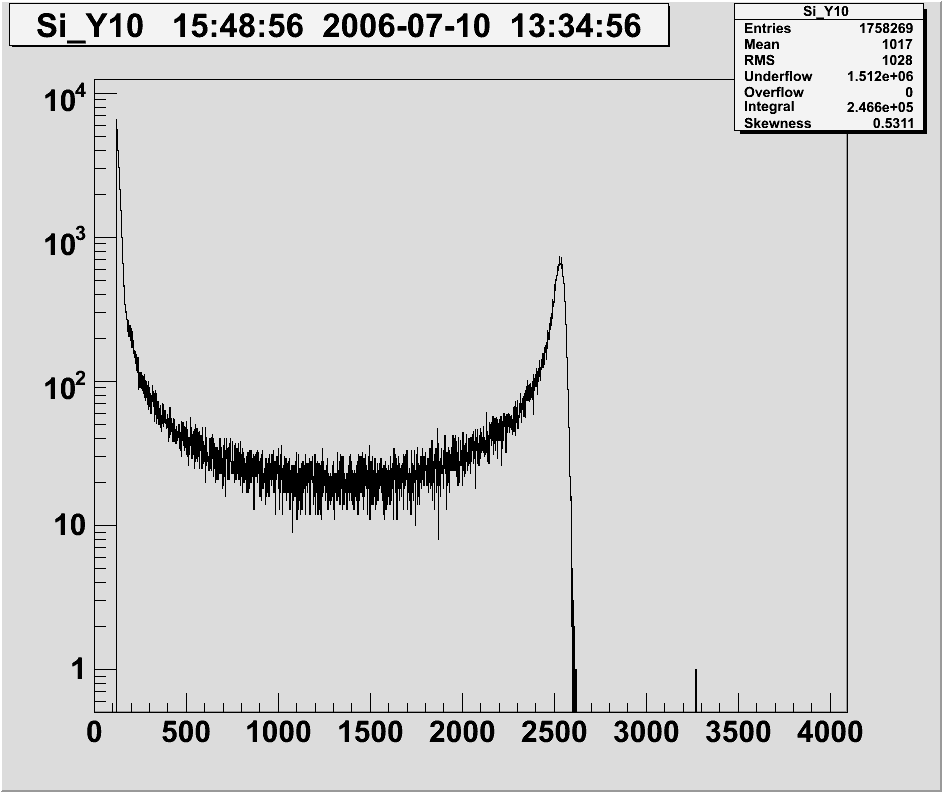Select the x-axis label 500

click(187, 733)
